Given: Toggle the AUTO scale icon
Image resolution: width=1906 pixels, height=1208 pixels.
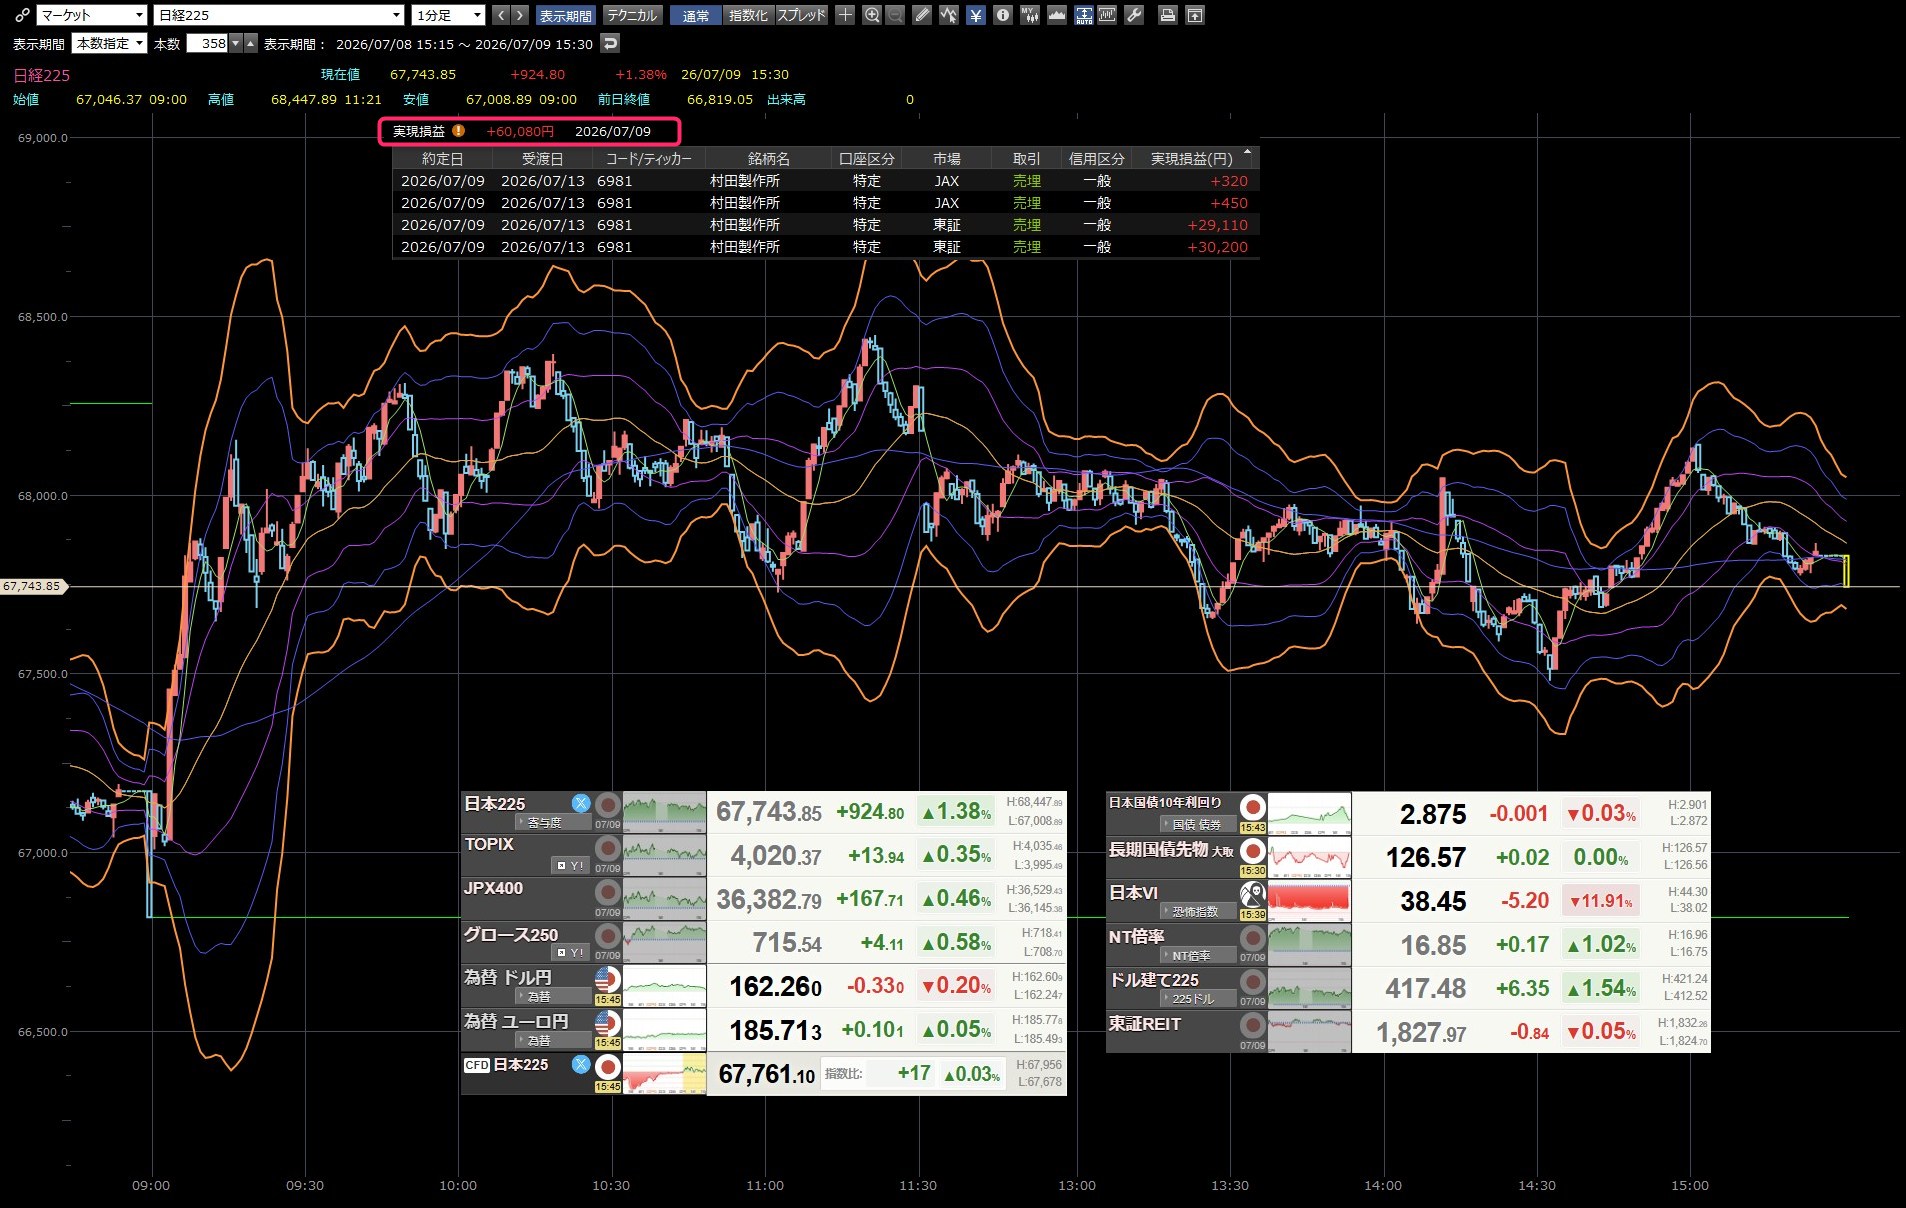Looking at the screenshot, I should (x=1083, y=15).
